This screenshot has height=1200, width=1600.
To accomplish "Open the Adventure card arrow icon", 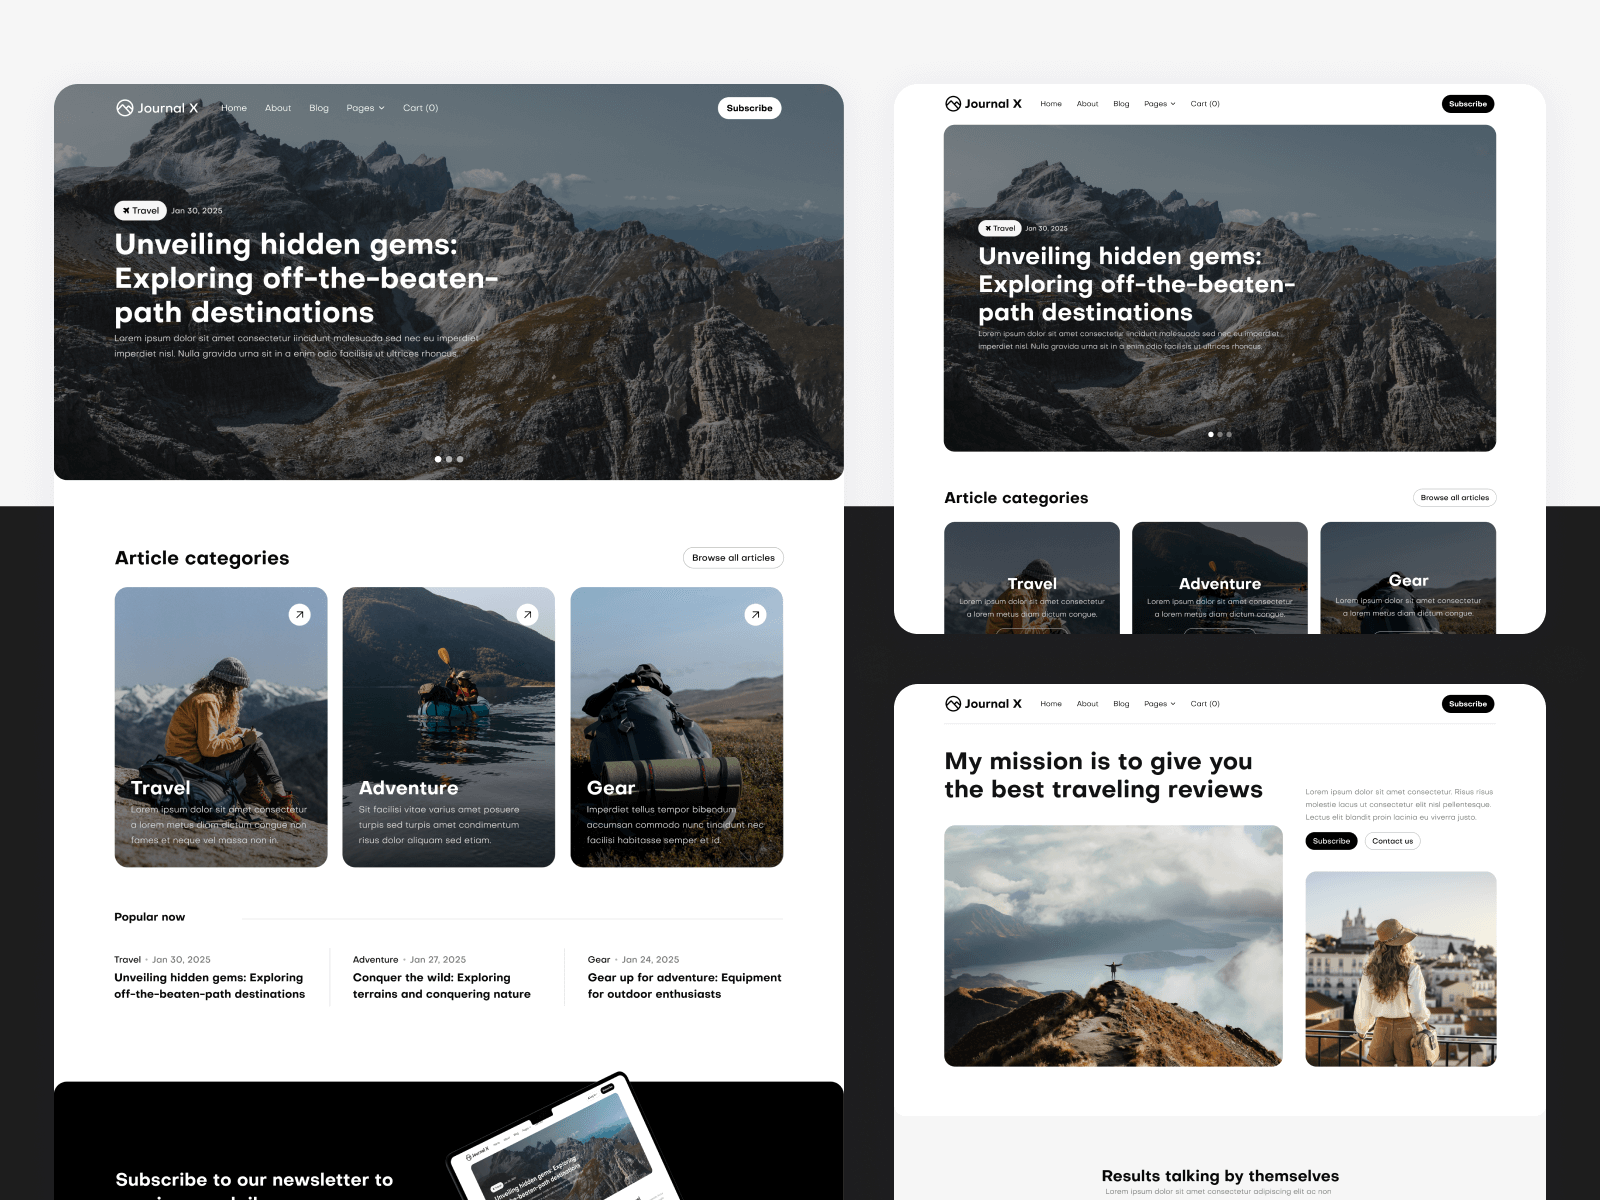I will 527,615.
